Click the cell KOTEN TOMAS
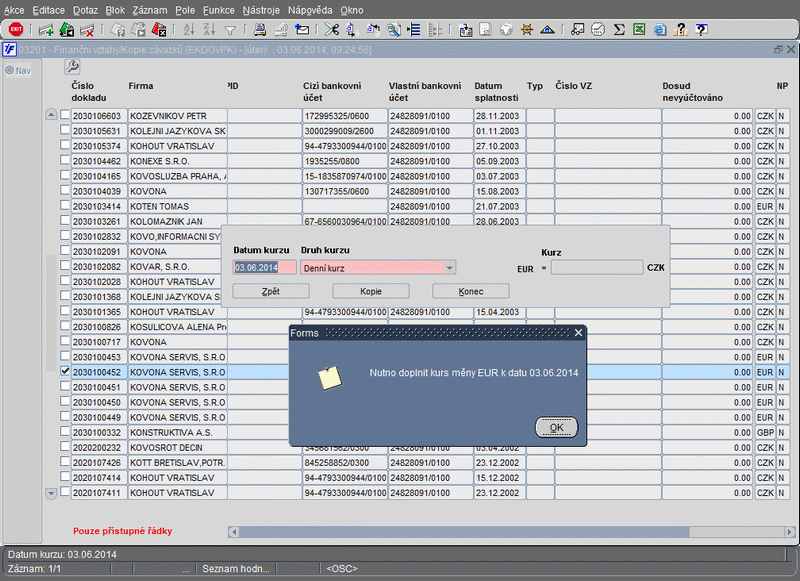This screenshot has width=800, height=581. pyautogui.click(x=177, y=206)
